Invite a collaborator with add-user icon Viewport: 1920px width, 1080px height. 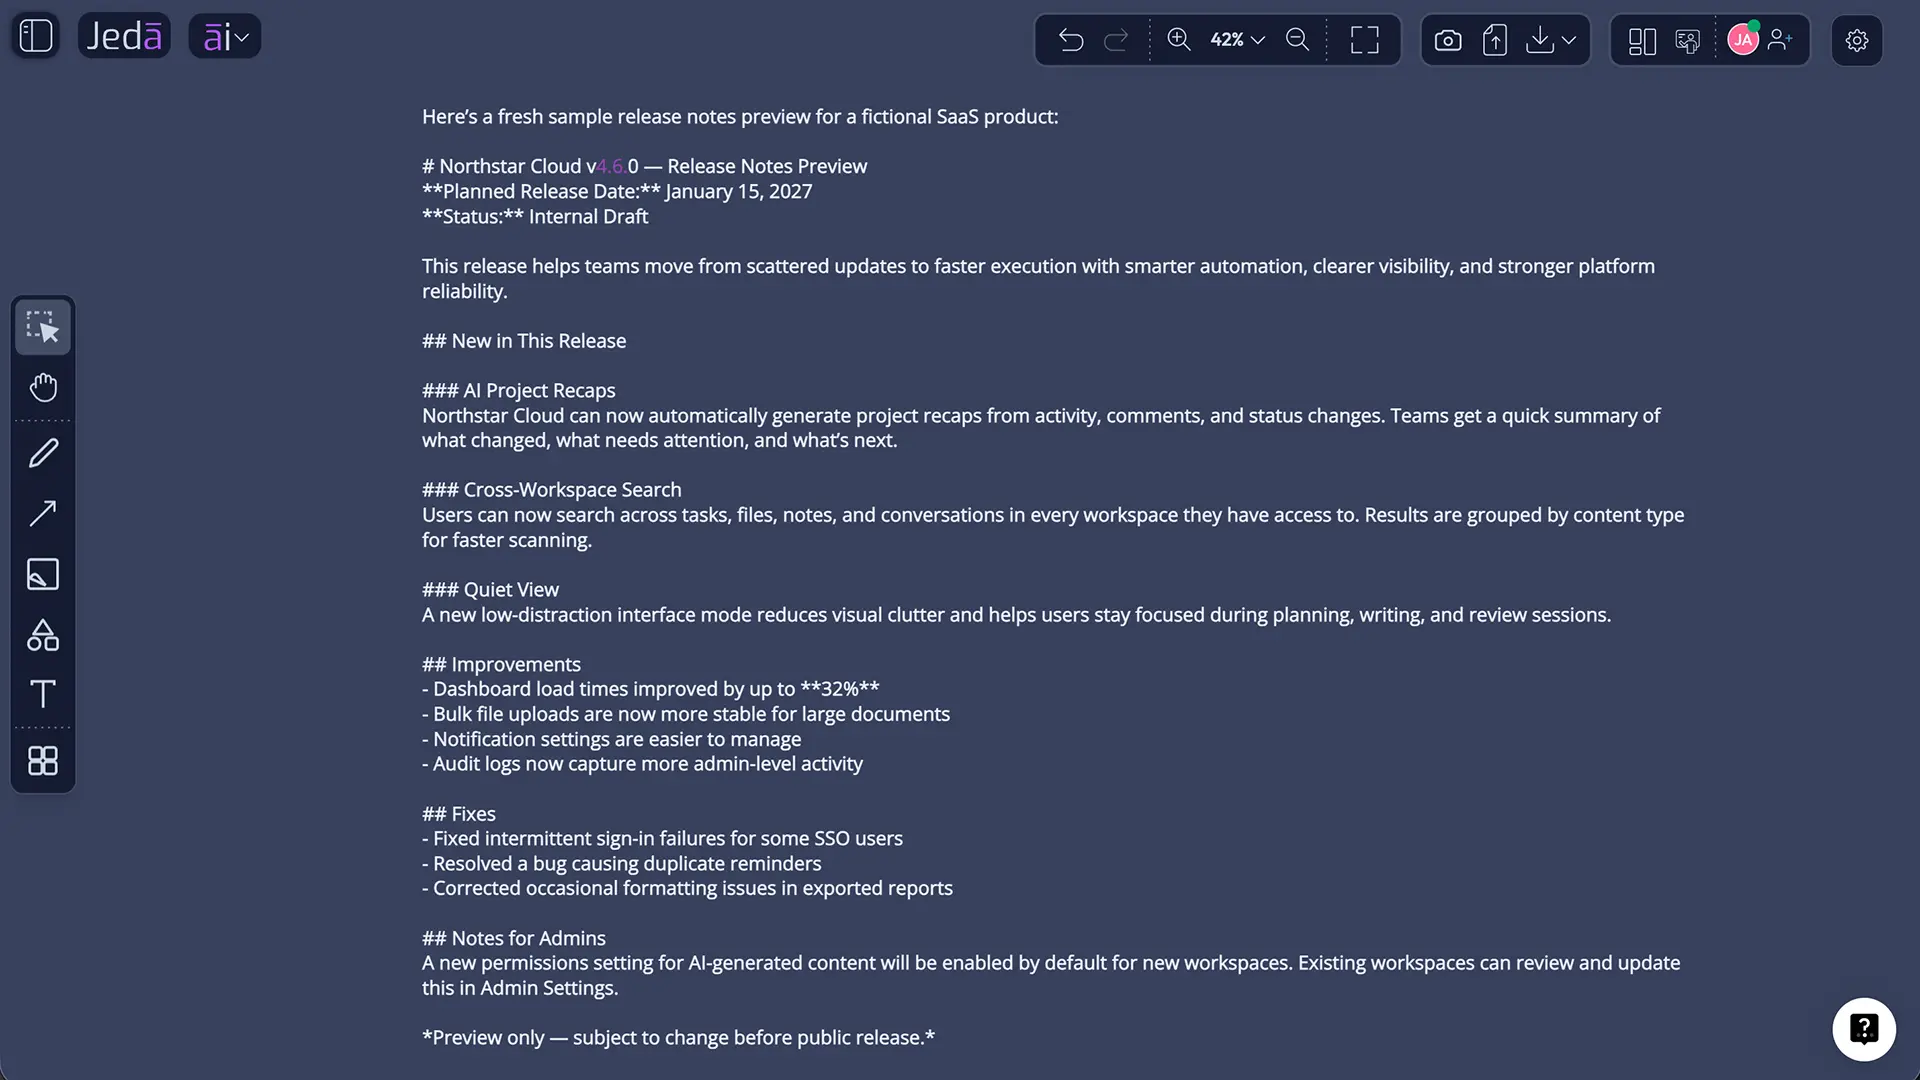pyautogui.click(x=1780, y=39)
